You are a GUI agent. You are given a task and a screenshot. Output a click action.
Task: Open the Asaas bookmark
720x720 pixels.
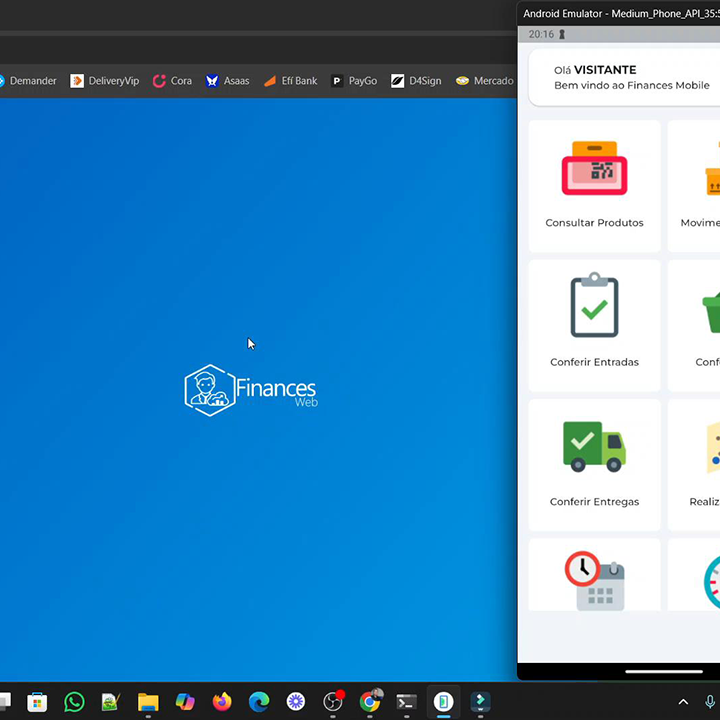(x=227, y=81)
